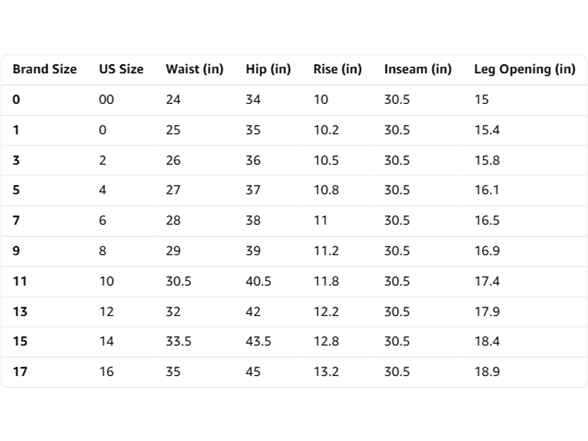This screenshot has width=588, height=441.
Task: Click the Inseam (in) column header
Action: [418, 69]
